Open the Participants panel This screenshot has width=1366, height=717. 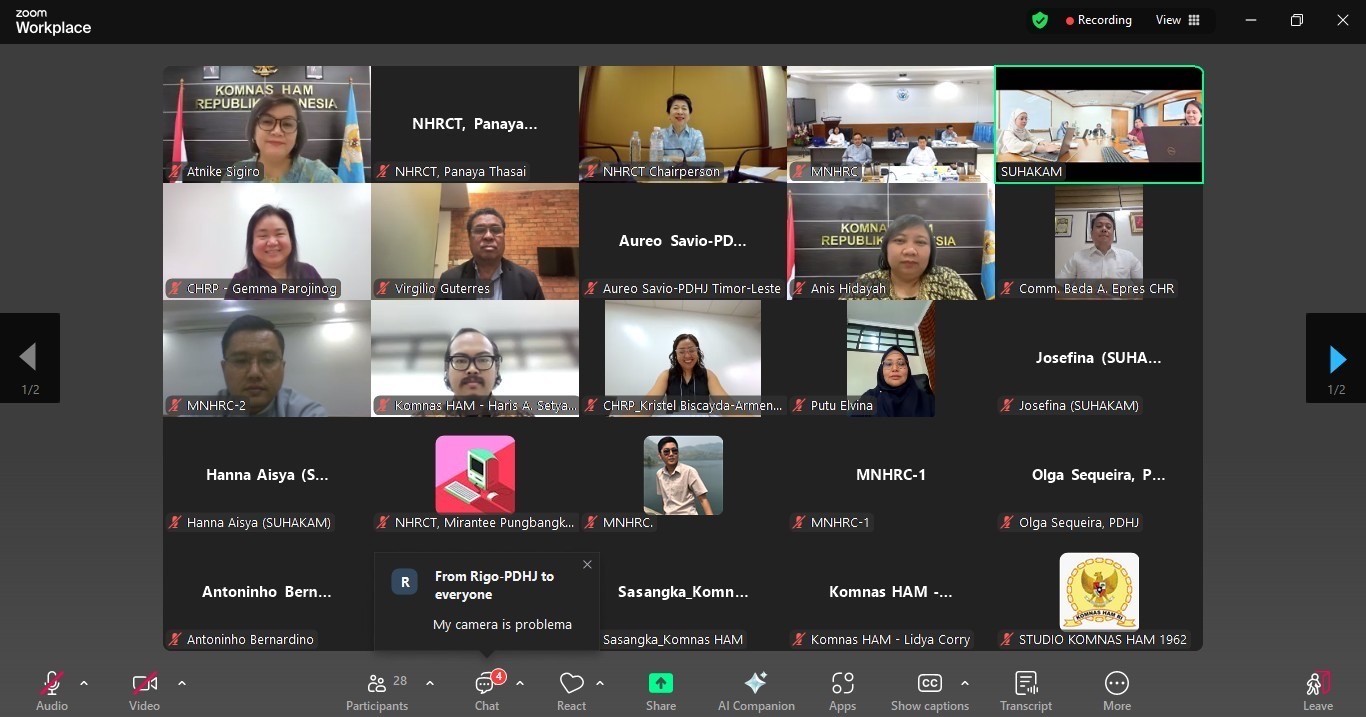click(377, 684)
